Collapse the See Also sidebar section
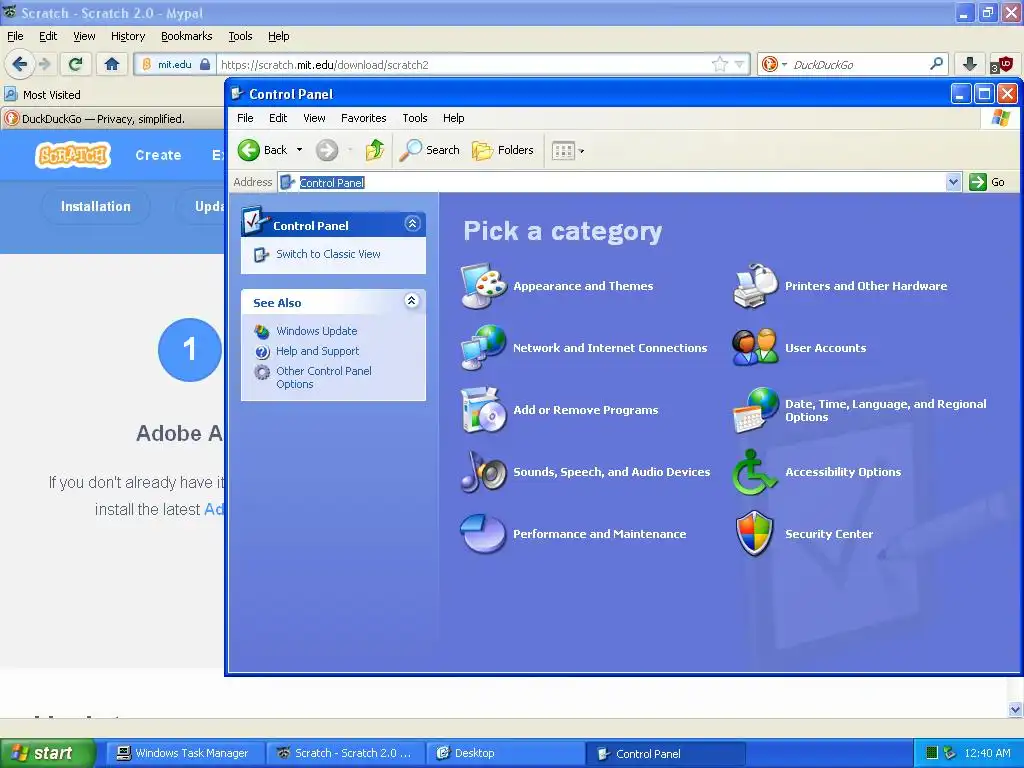This screenshot has width=1024, height=768. pos(411,300)
